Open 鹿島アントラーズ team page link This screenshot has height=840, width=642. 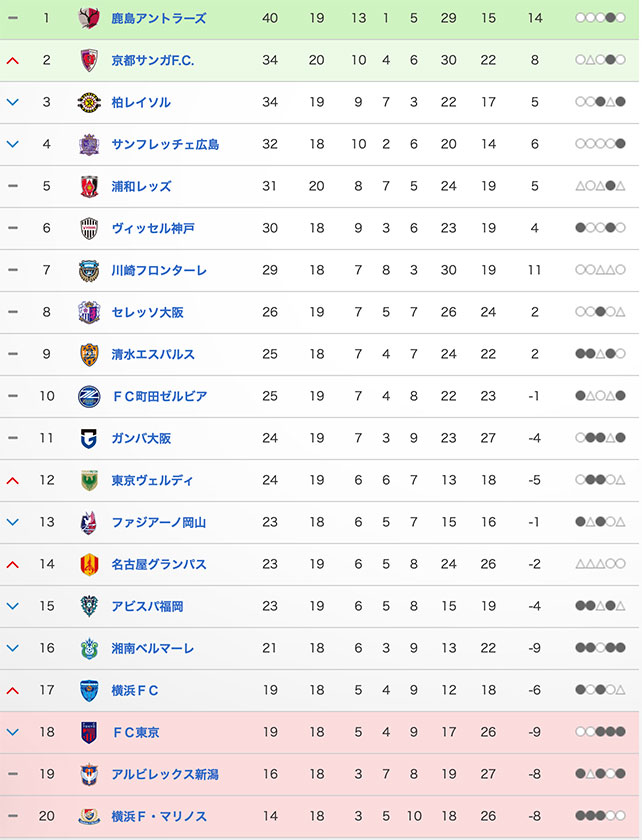tap(159, 18)
